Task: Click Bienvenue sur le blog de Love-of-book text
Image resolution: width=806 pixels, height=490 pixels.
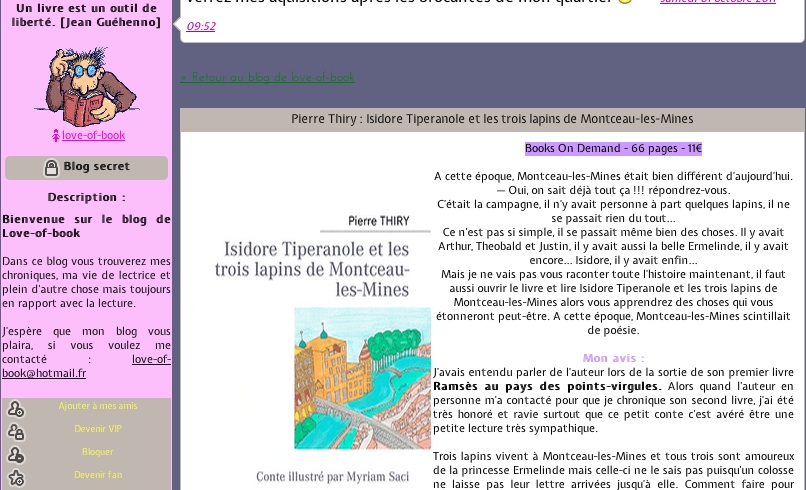Action: click(x=86, y=226)
